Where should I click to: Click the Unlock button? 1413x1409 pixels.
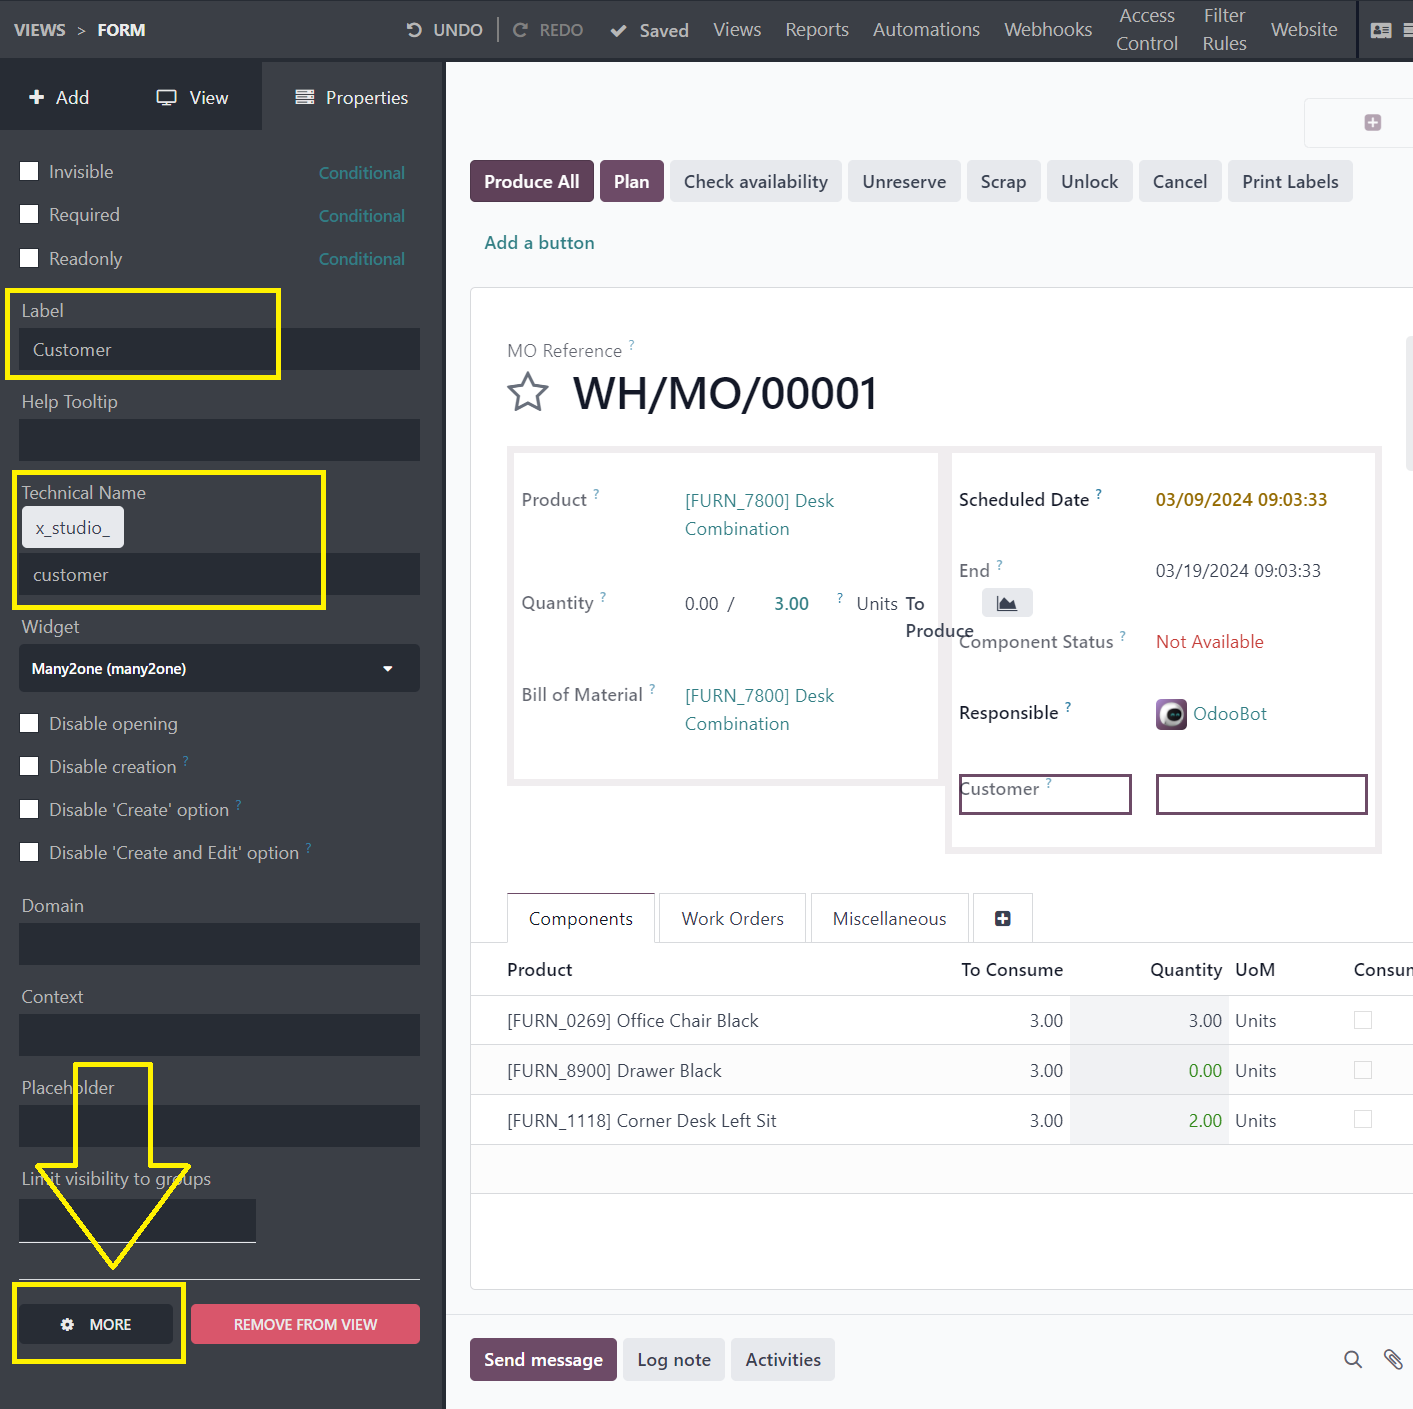pyautogui.click(x=1090, y=181)
